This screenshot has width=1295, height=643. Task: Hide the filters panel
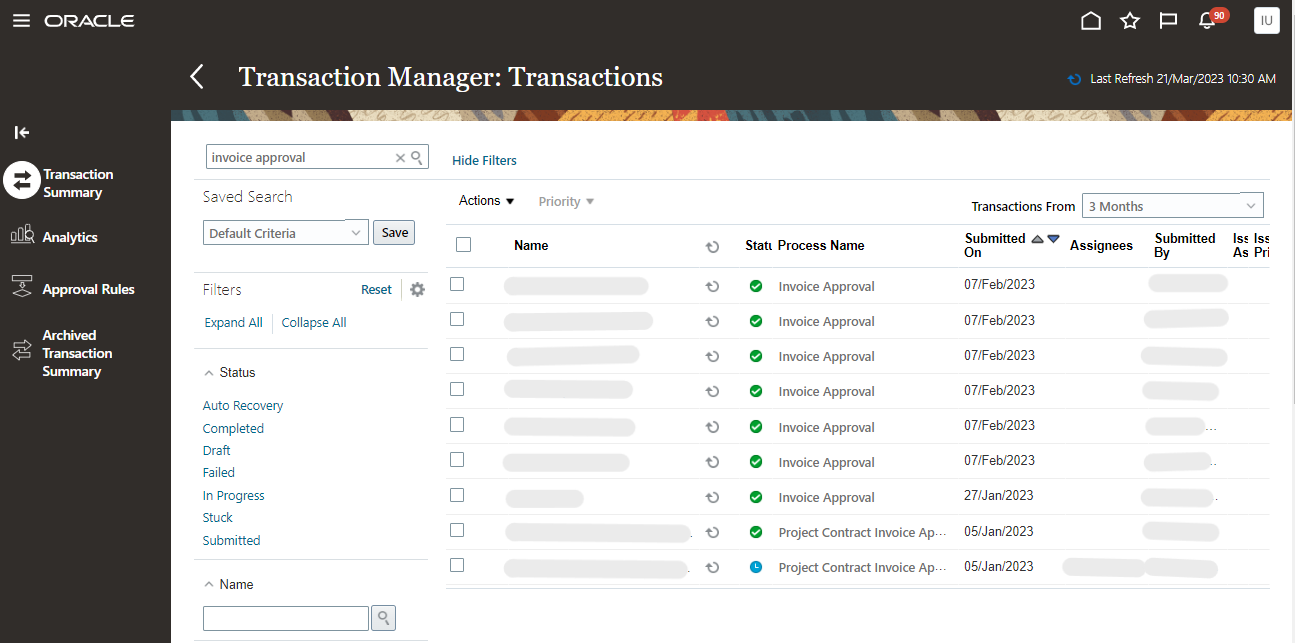[483, 160]
